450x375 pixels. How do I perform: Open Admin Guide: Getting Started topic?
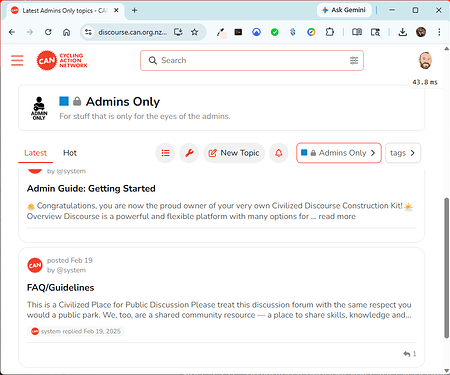tap(91, 189)
